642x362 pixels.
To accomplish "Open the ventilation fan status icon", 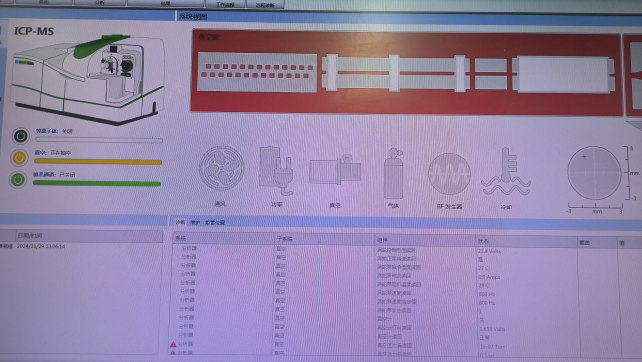I will [x=222, y=168].
